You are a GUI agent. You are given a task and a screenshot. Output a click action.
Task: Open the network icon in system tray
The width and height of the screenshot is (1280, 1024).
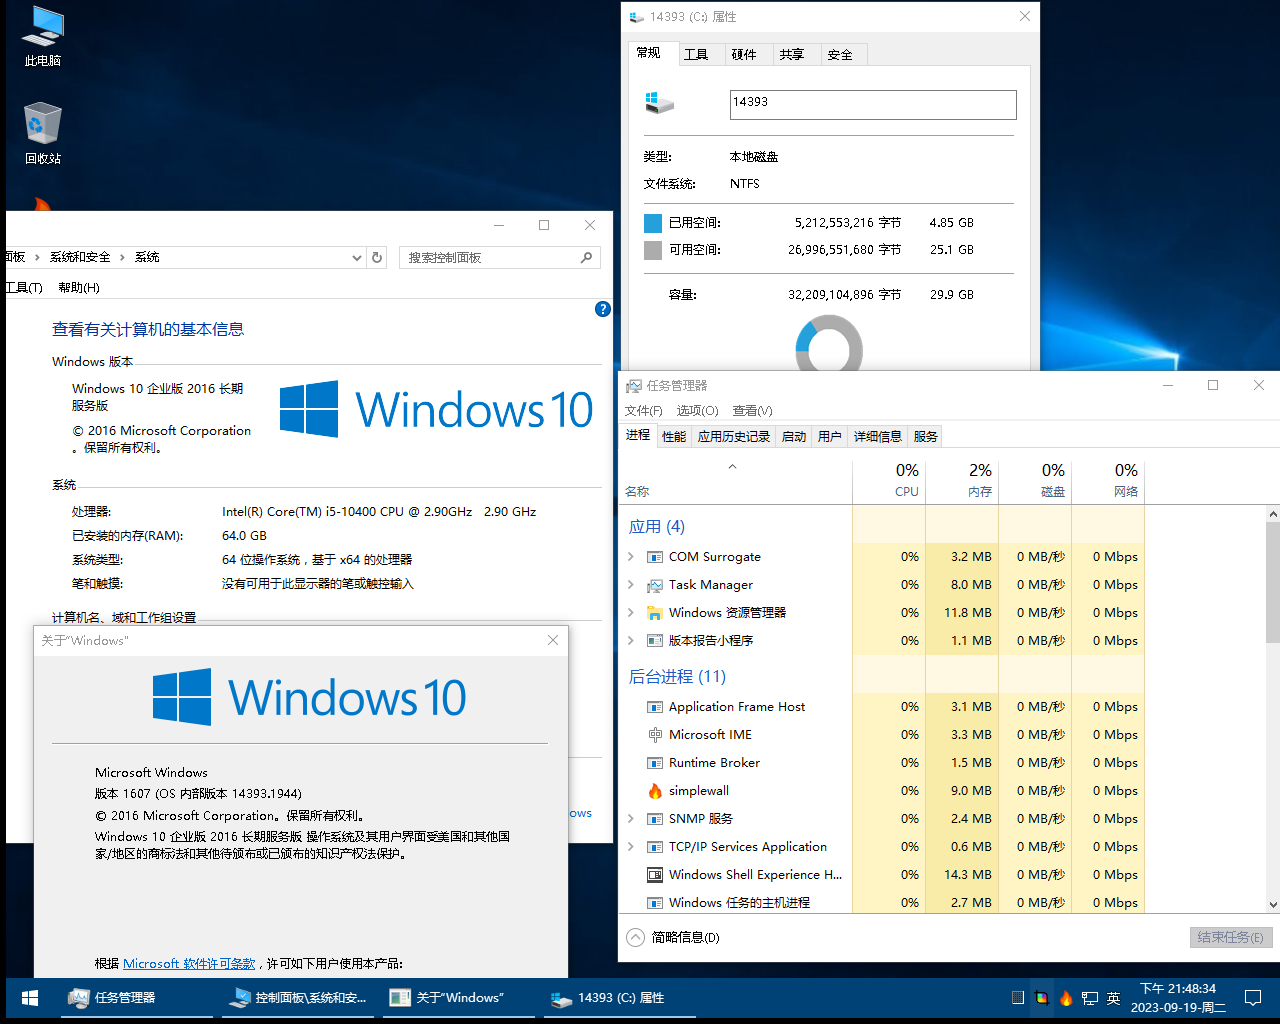[1090, 998]
